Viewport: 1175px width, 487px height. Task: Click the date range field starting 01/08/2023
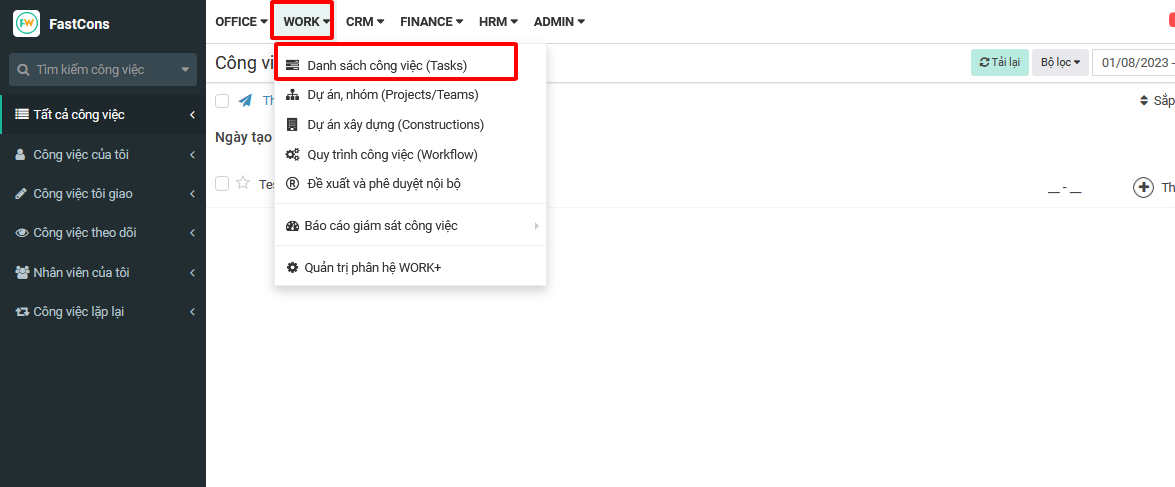pos(1135,62)
